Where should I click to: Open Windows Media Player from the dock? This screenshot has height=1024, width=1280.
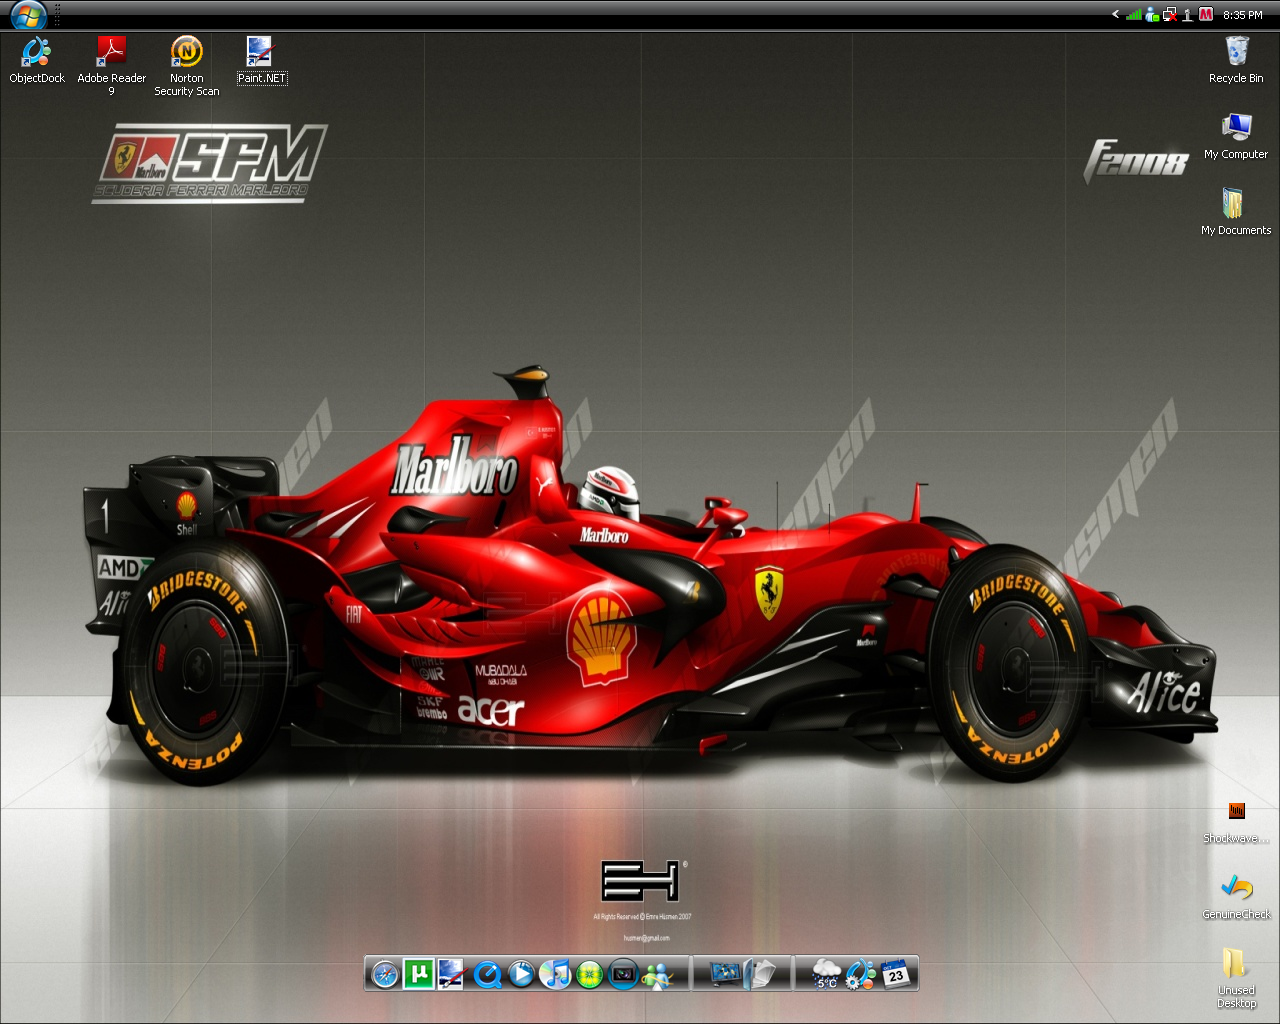[521, 974]
